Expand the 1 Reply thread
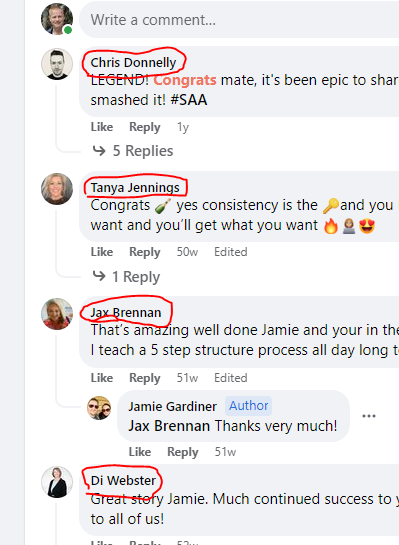This screenshot has width=399, height=545. point(126,277)
